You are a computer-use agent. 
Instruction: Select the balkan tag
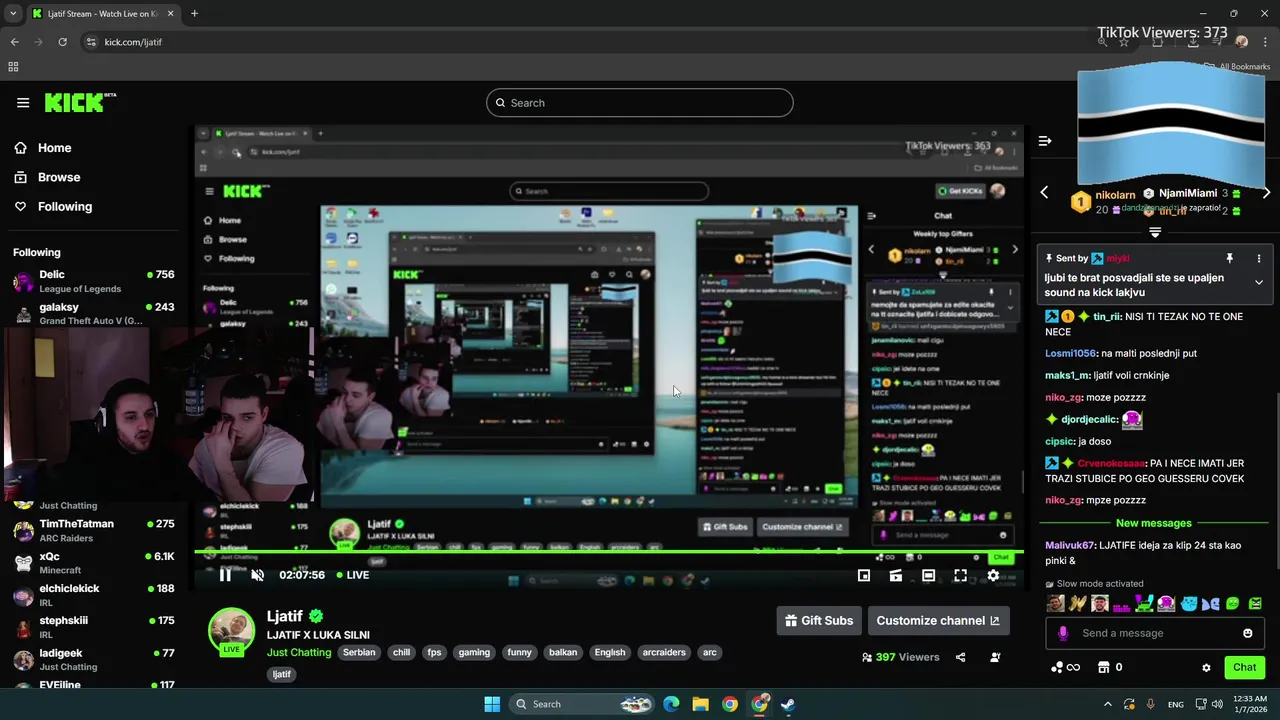pos(563,652)
